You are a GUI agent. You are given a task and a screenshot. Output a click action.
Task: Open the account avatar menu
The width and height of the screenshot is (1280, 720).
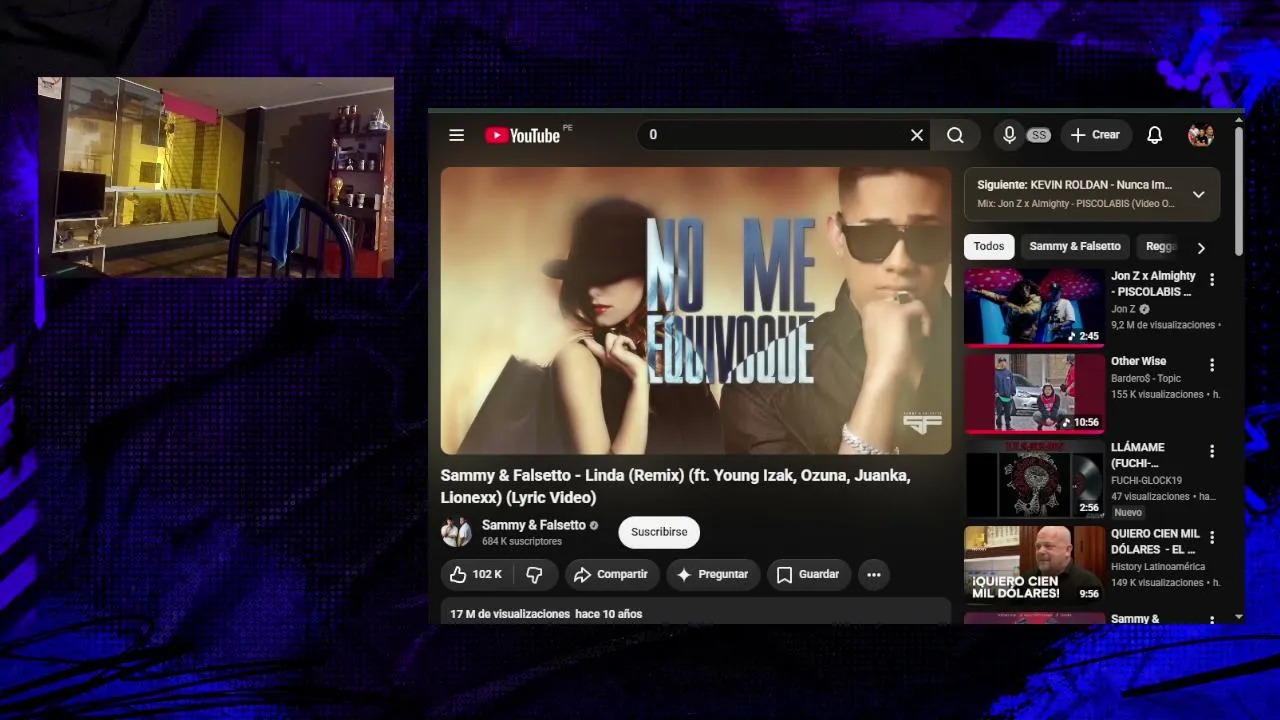[x=1201, y=135]
